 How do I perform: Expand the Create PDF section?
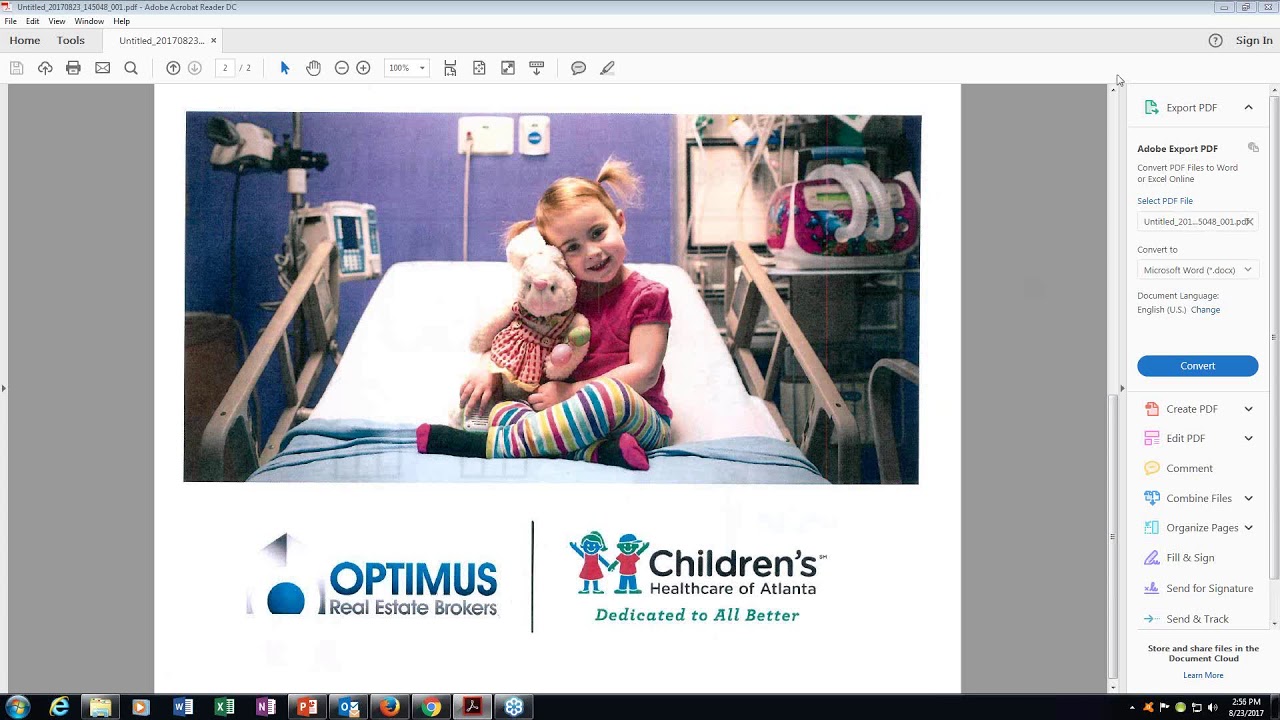click(1248, 409)
